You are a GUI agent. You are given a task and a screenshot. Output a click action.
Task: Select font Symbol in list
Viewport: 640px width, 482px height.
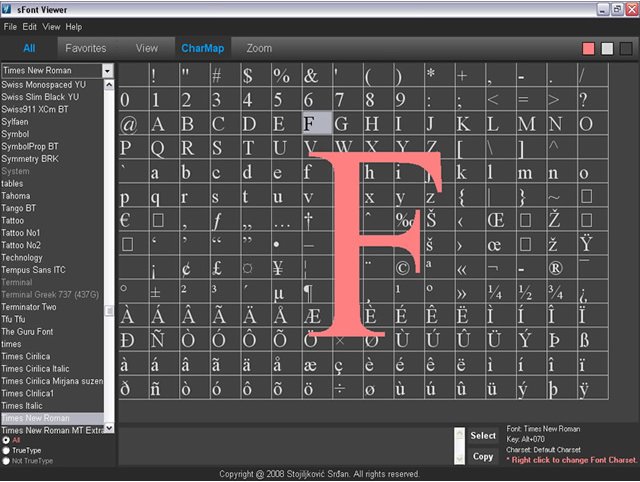(x=52, y=134)
